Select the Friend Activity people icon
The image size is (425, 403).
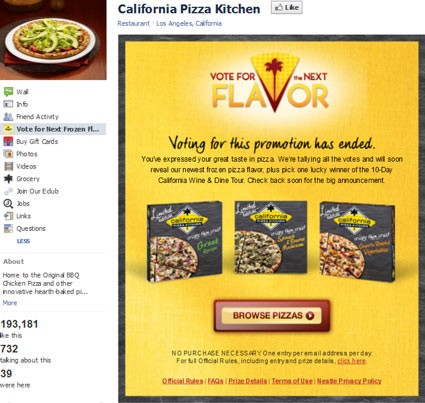point(8,117)
